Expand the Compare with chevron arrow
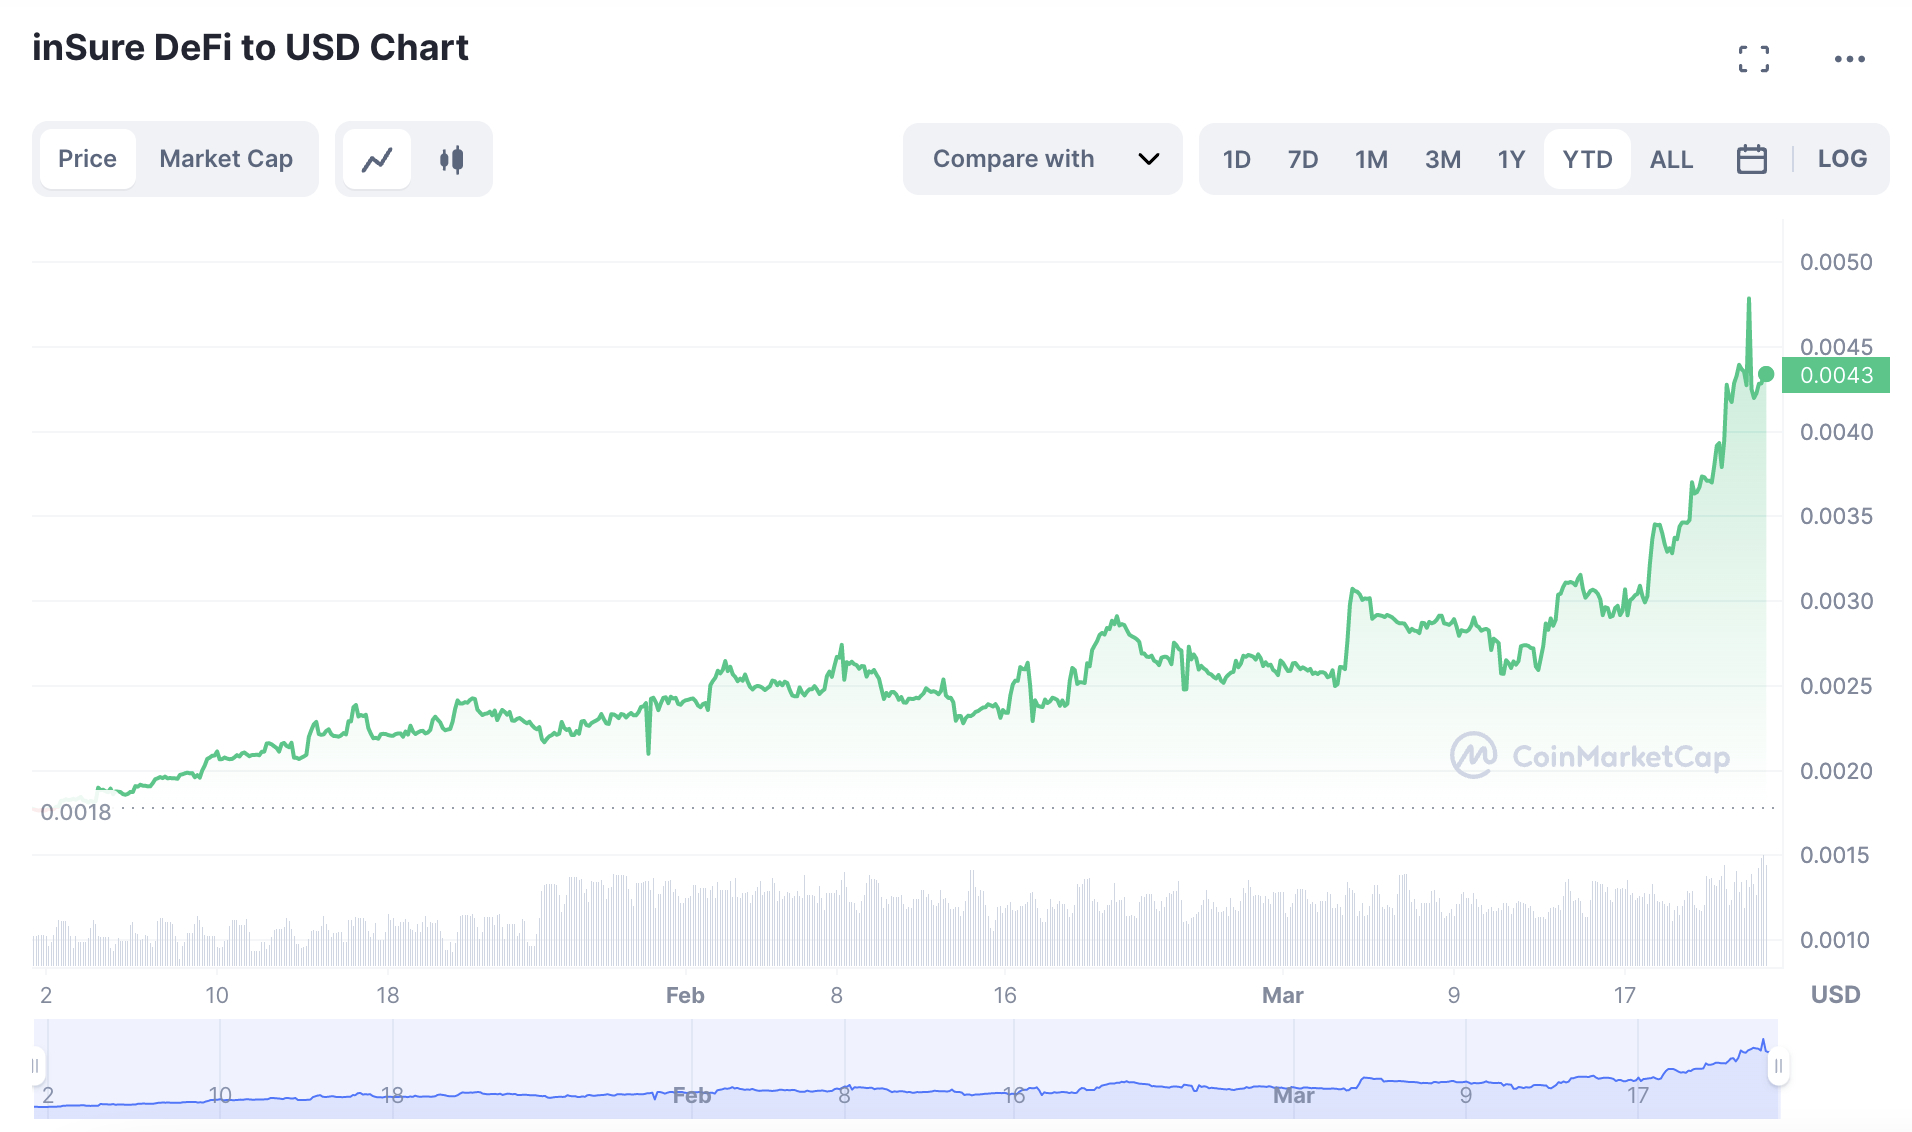 pos(1149,159)
